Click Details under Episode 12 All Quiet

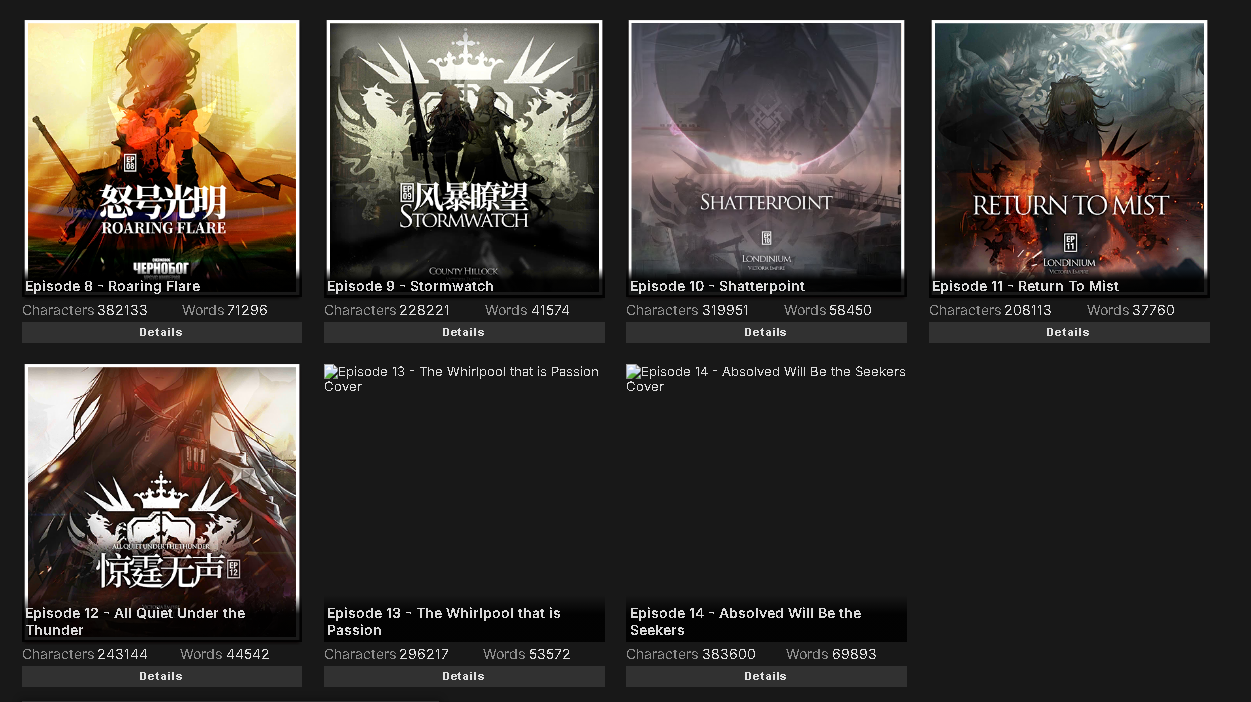click(x=162, y=676)
